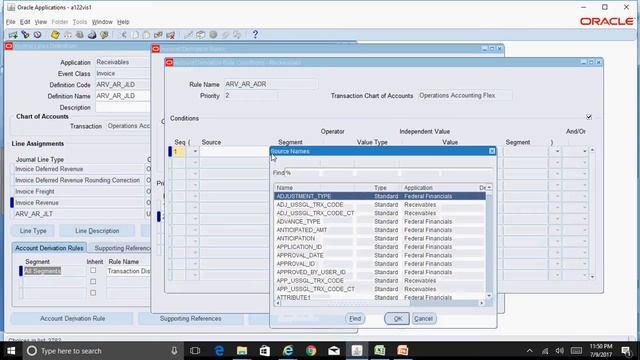Click the taskbar microphone icon
The image size is (640, 360).
point(174,351)
